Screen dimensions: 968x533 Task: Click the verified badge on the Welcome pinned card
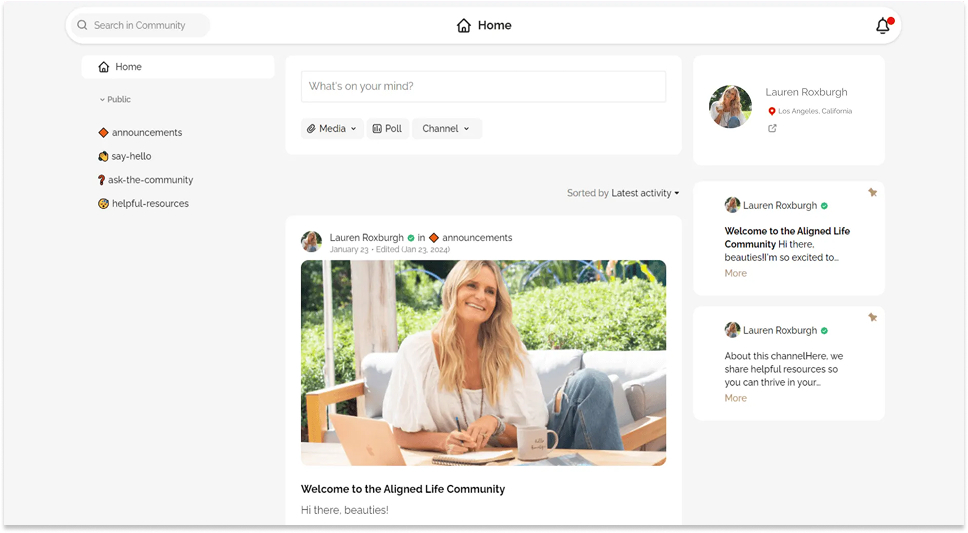pyautogui.click(x=824, y=206)
